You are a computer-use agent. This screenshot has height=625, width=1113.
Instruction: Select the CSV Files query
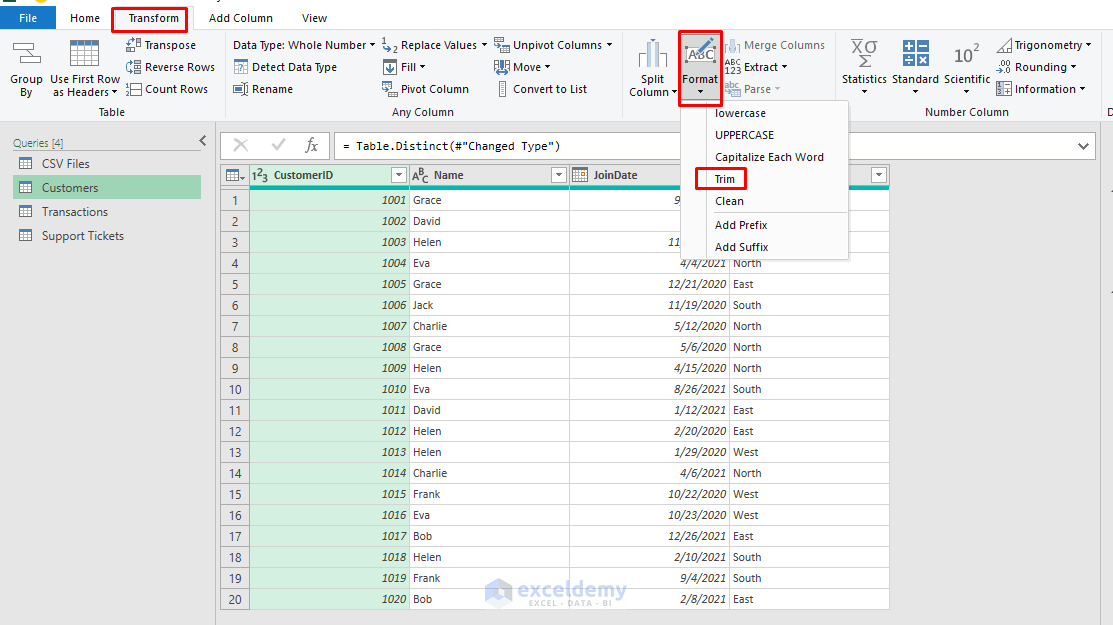coord(107,163)
